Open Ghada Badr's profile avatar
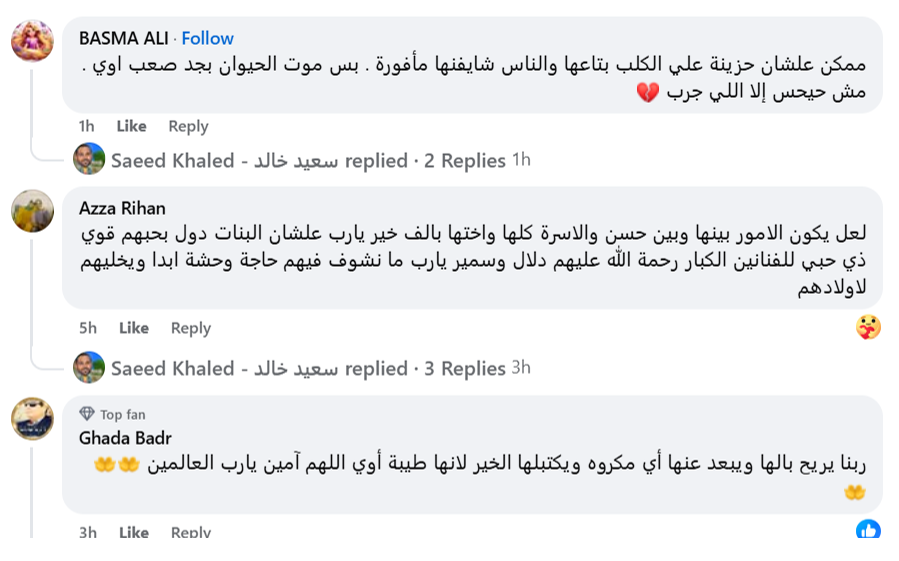The height and width of the screenshot is (561, 899). [33, 418]
